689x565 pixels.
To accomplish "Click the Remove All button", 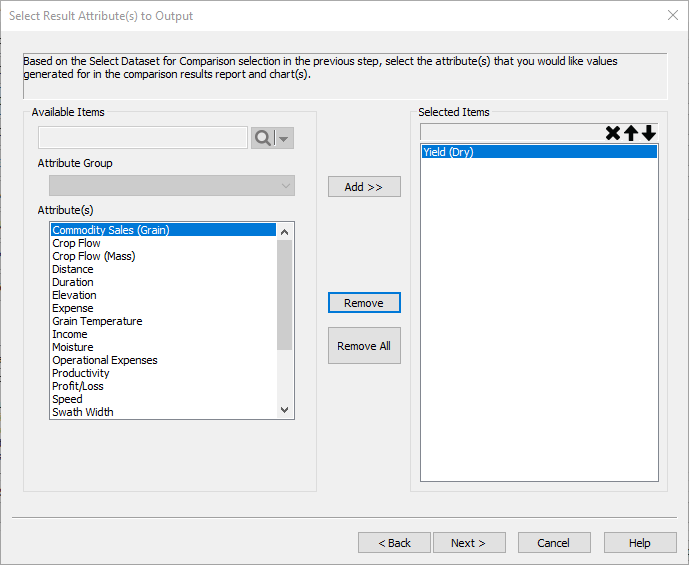I will point(364,346).
